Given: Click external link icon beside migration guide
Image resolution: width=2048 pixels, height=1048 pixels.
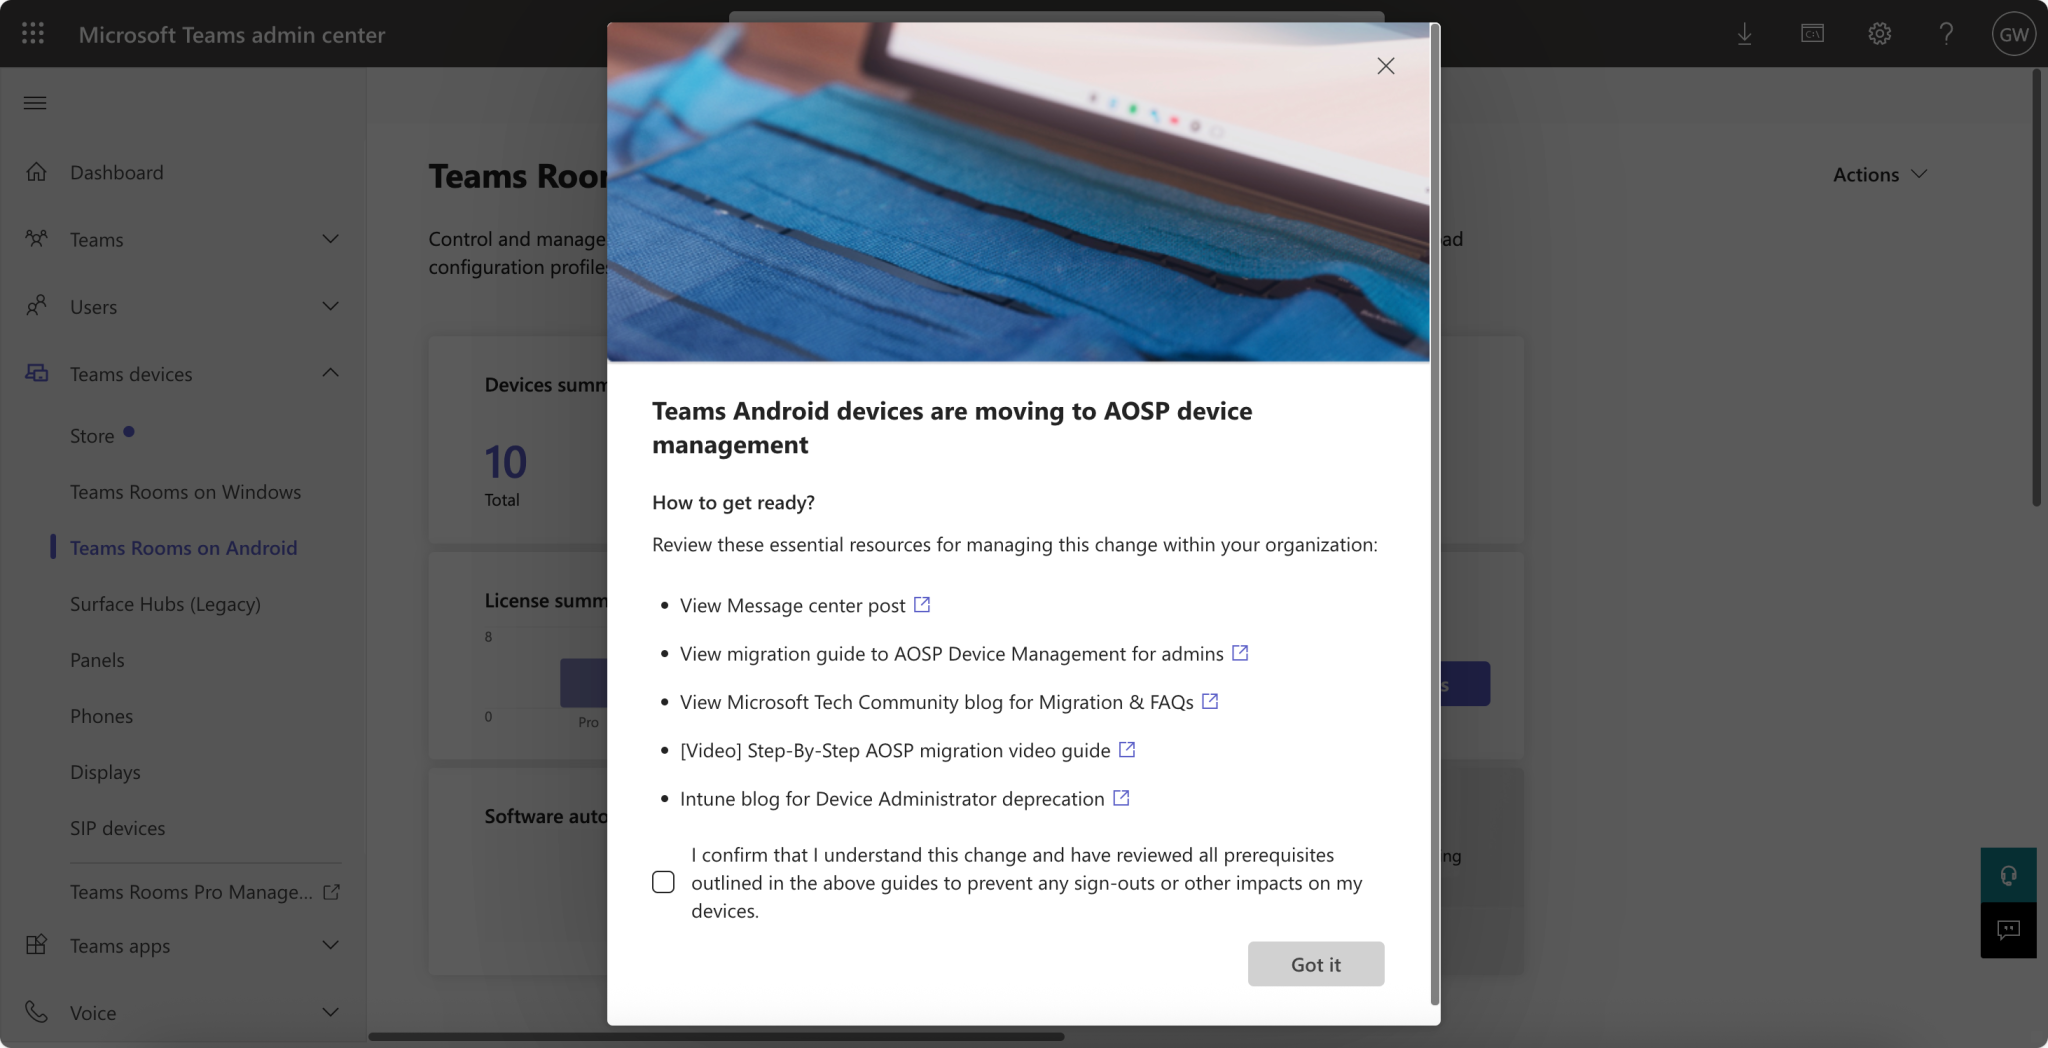Looking at the screenshot, I should point(1240,652).
